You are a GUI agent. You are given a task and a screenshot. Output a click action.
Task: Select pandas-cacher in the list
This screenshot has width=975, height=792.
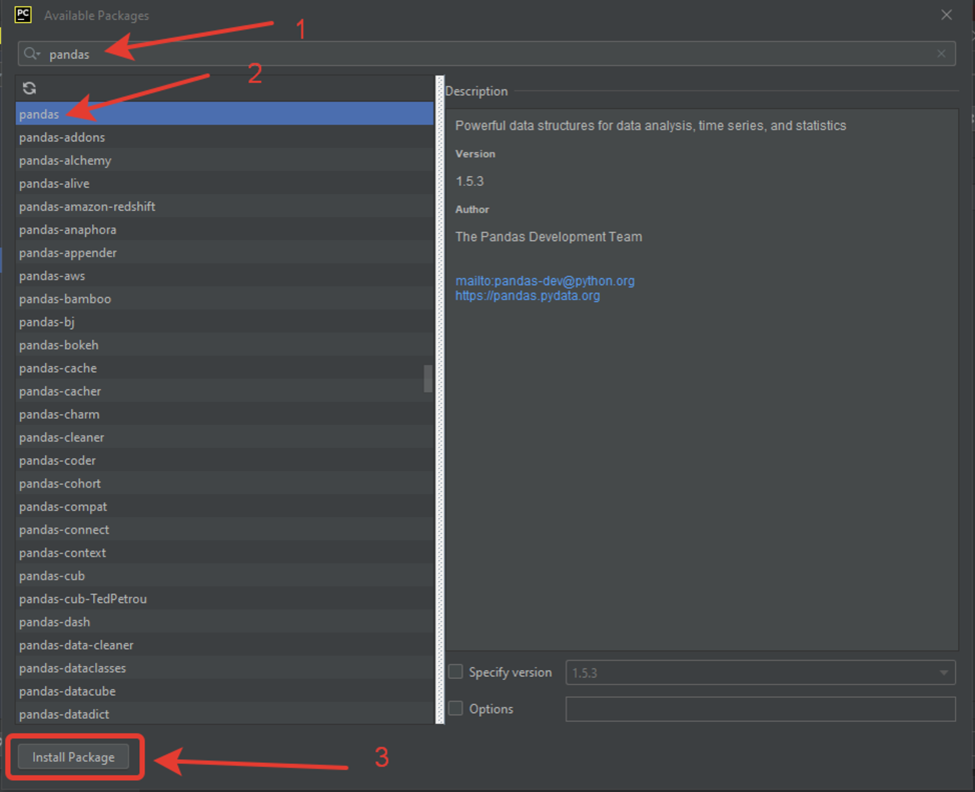point(224,391)
